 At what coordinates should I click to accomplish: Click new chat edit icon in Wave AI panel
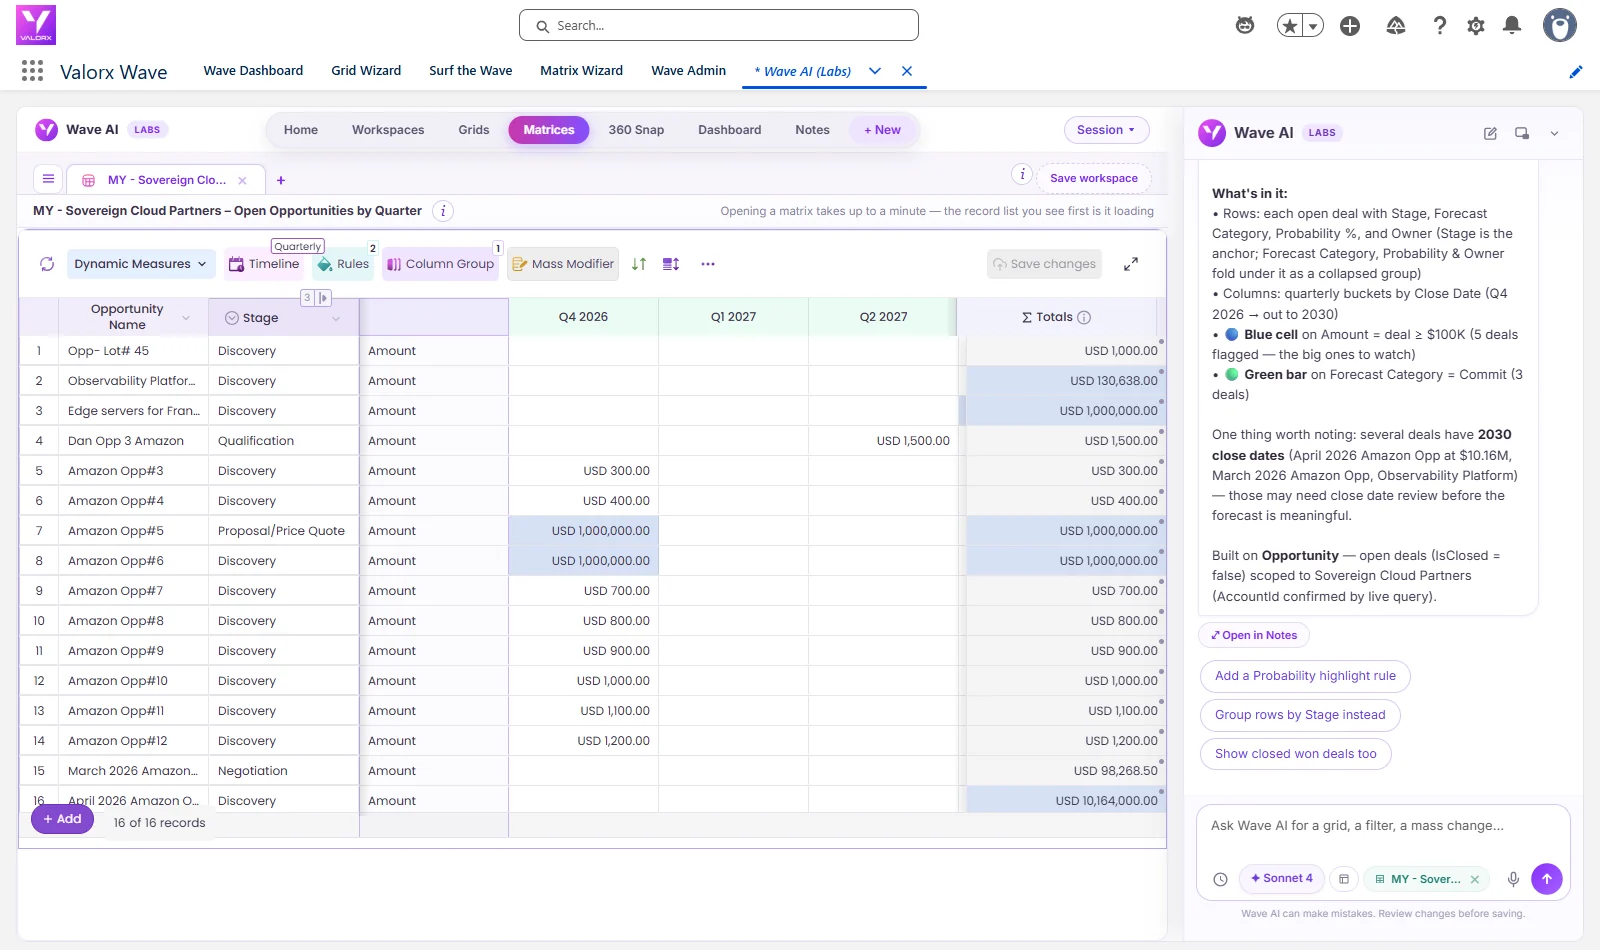tap(1490, 133)
